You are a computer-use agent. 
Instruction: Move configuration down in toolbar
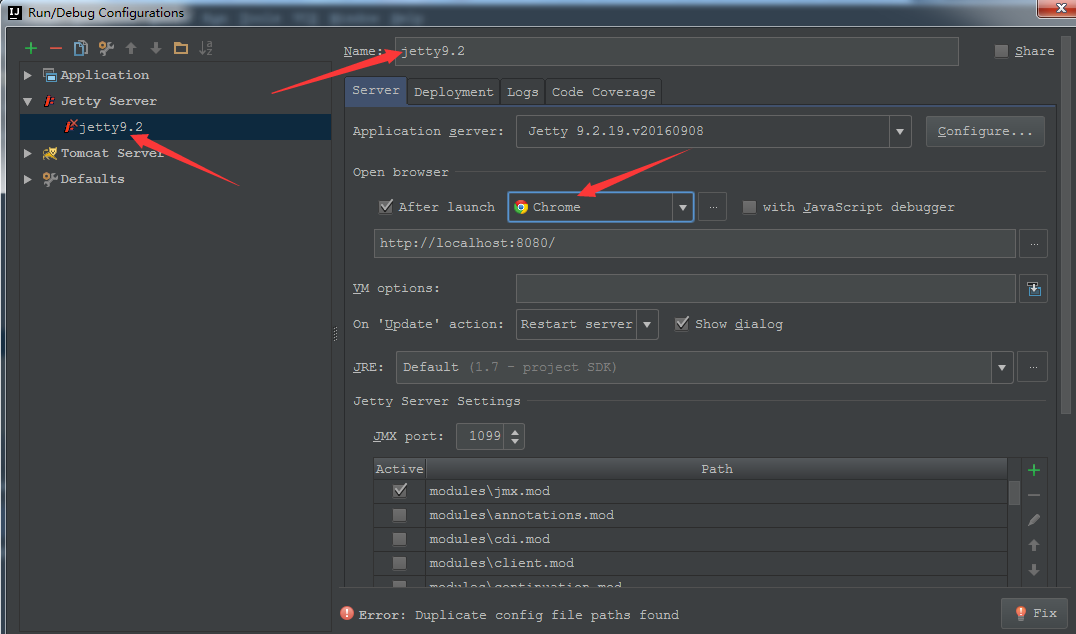click(156, 48)
